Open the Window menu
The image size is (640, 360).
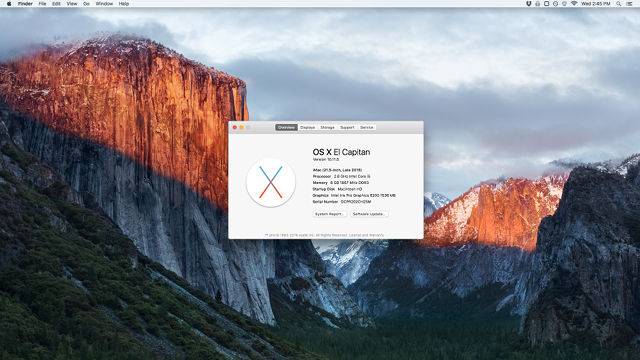(104, 4)
